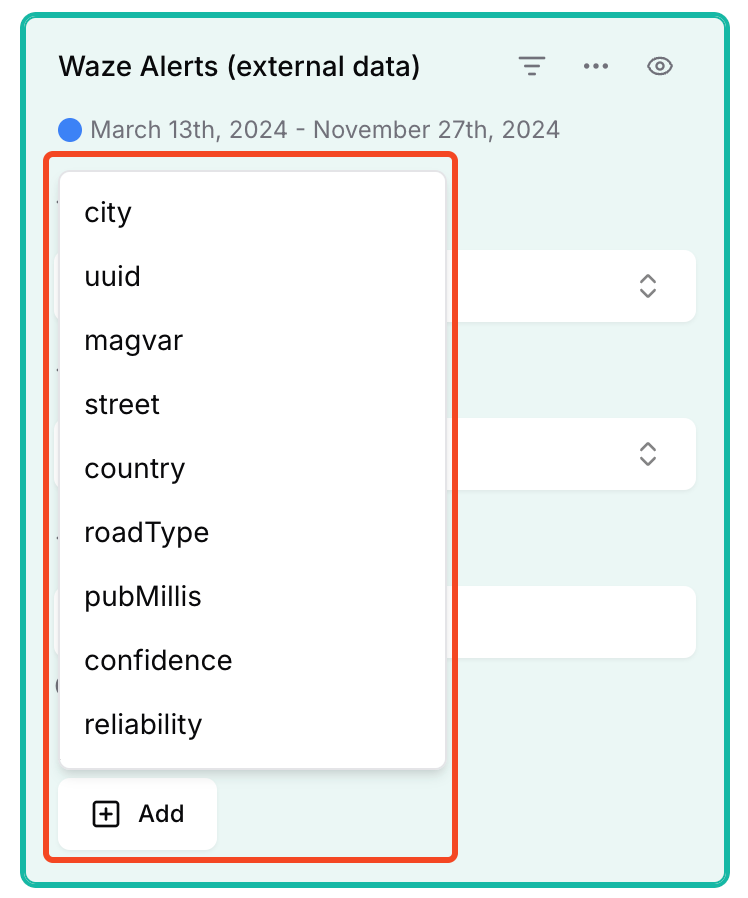Choose city from the field list

(252, 212)
